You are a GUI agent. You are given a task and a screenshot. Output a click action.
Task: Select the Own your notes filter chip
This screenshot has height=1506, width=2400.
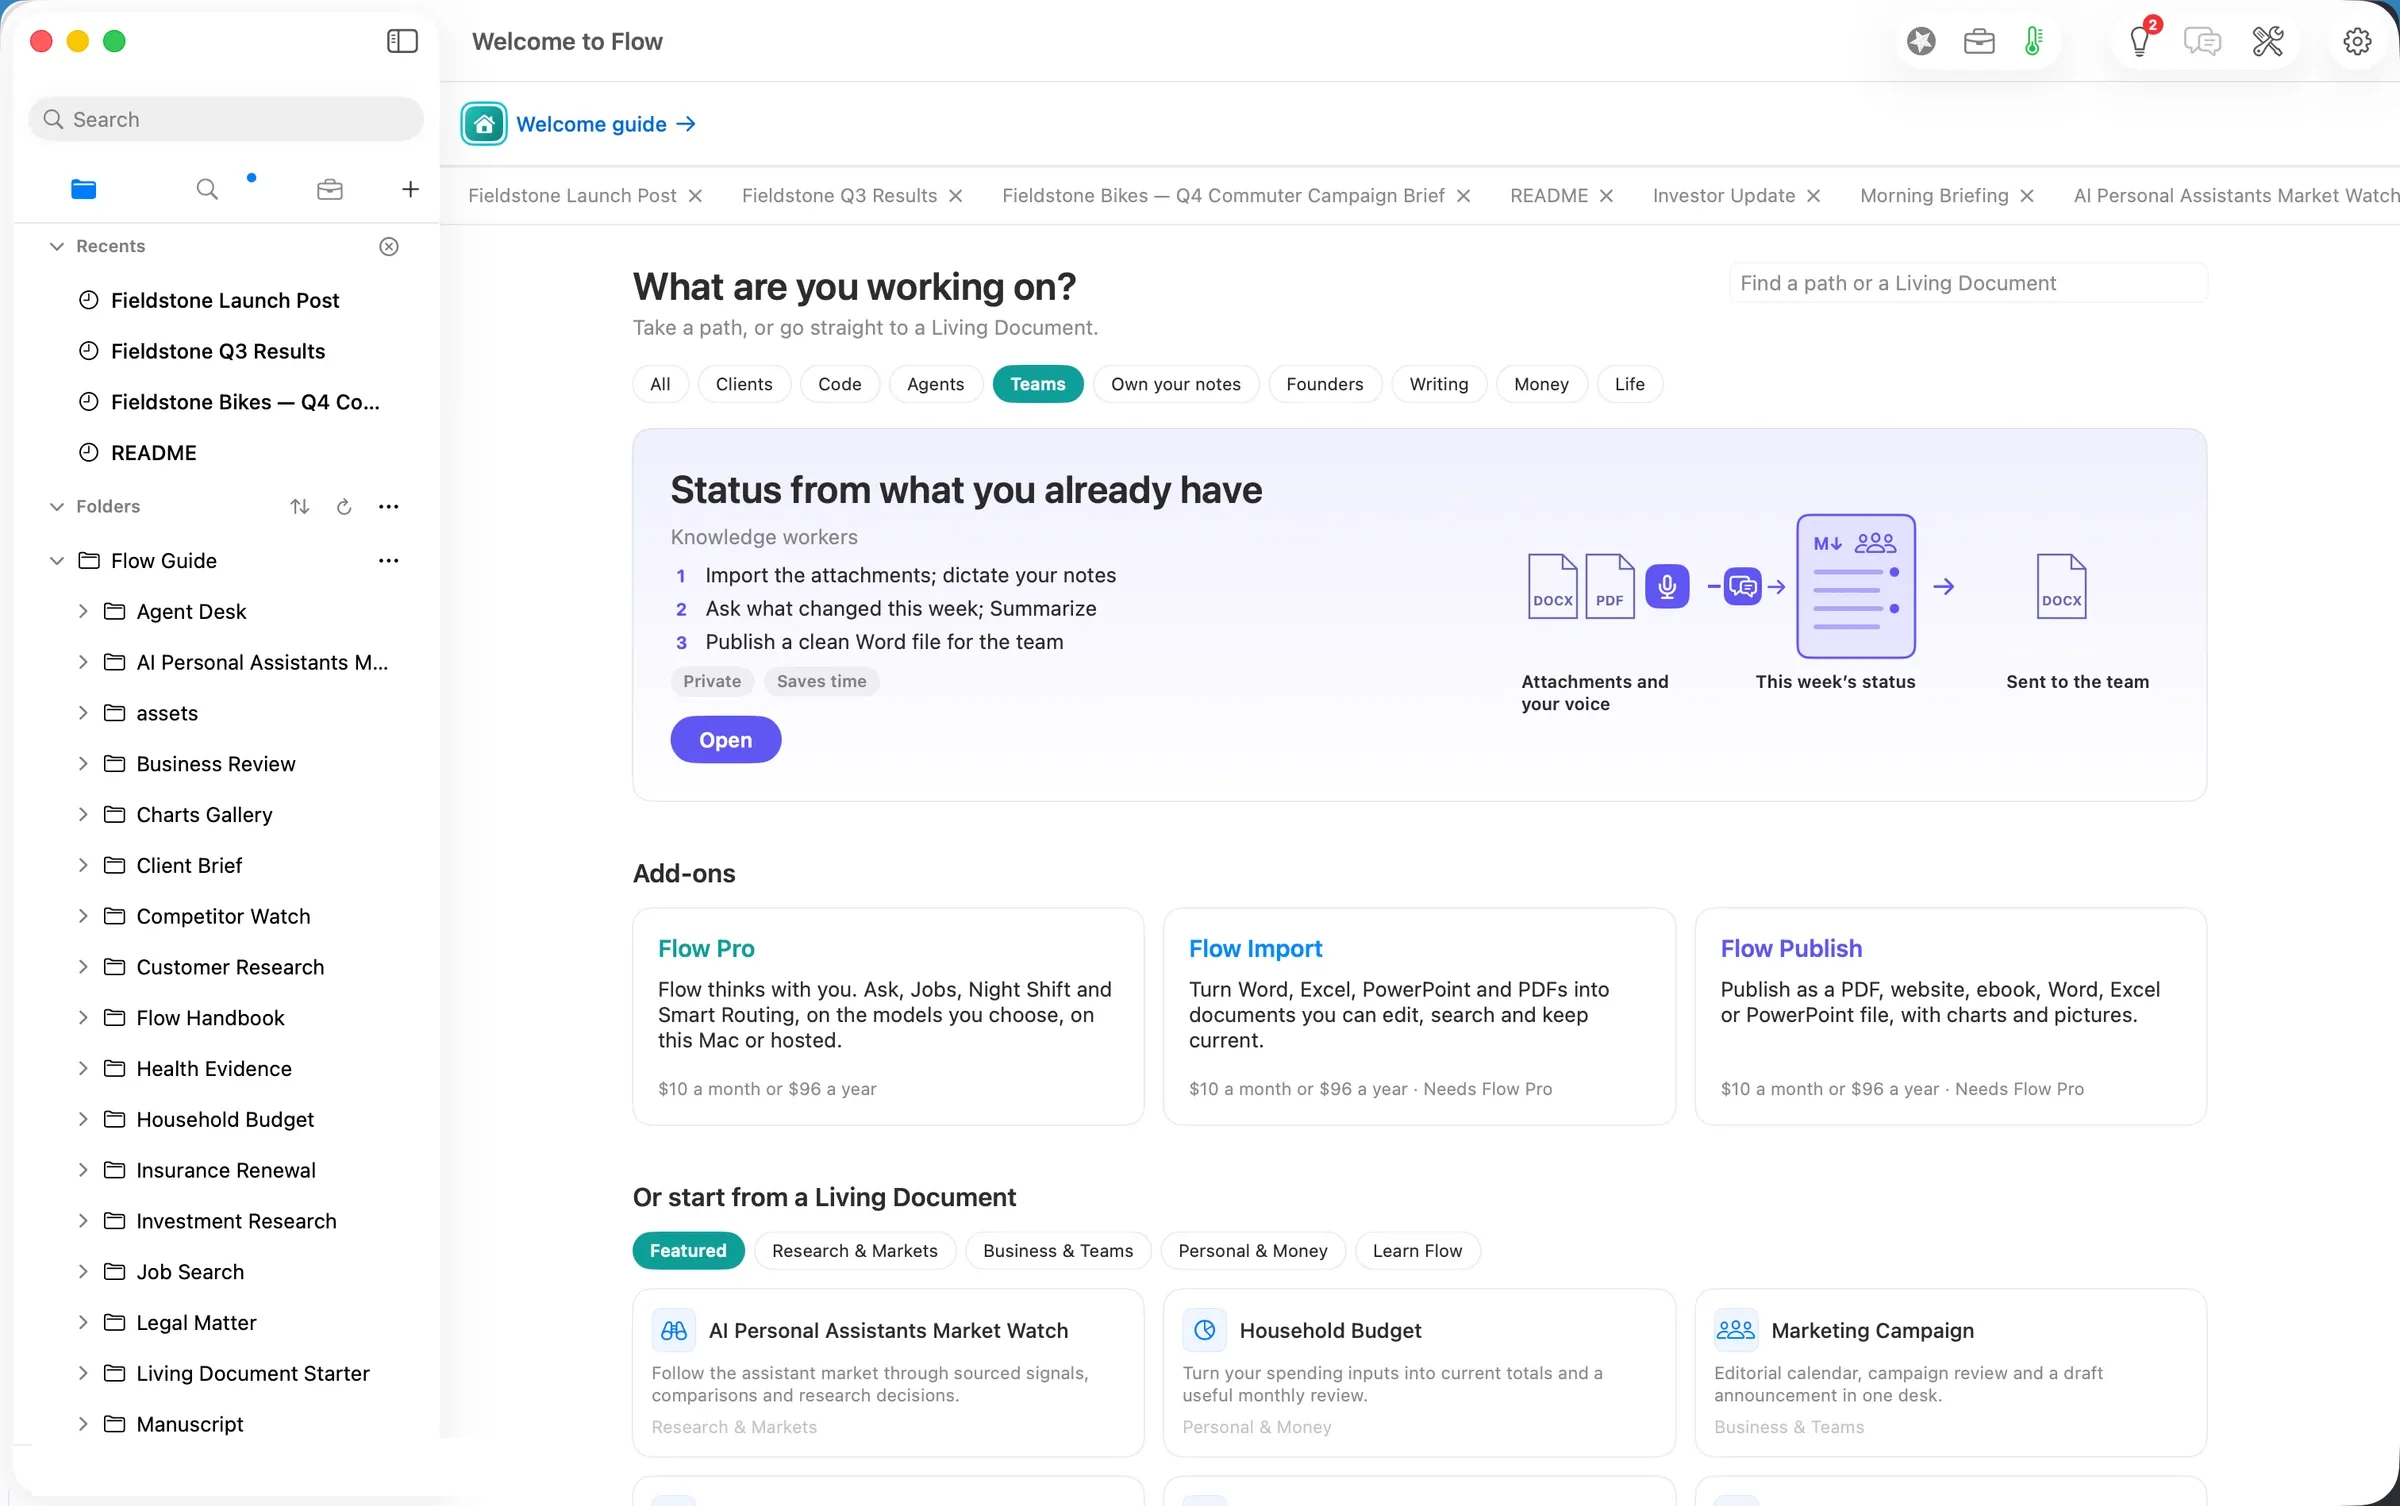1176,384
